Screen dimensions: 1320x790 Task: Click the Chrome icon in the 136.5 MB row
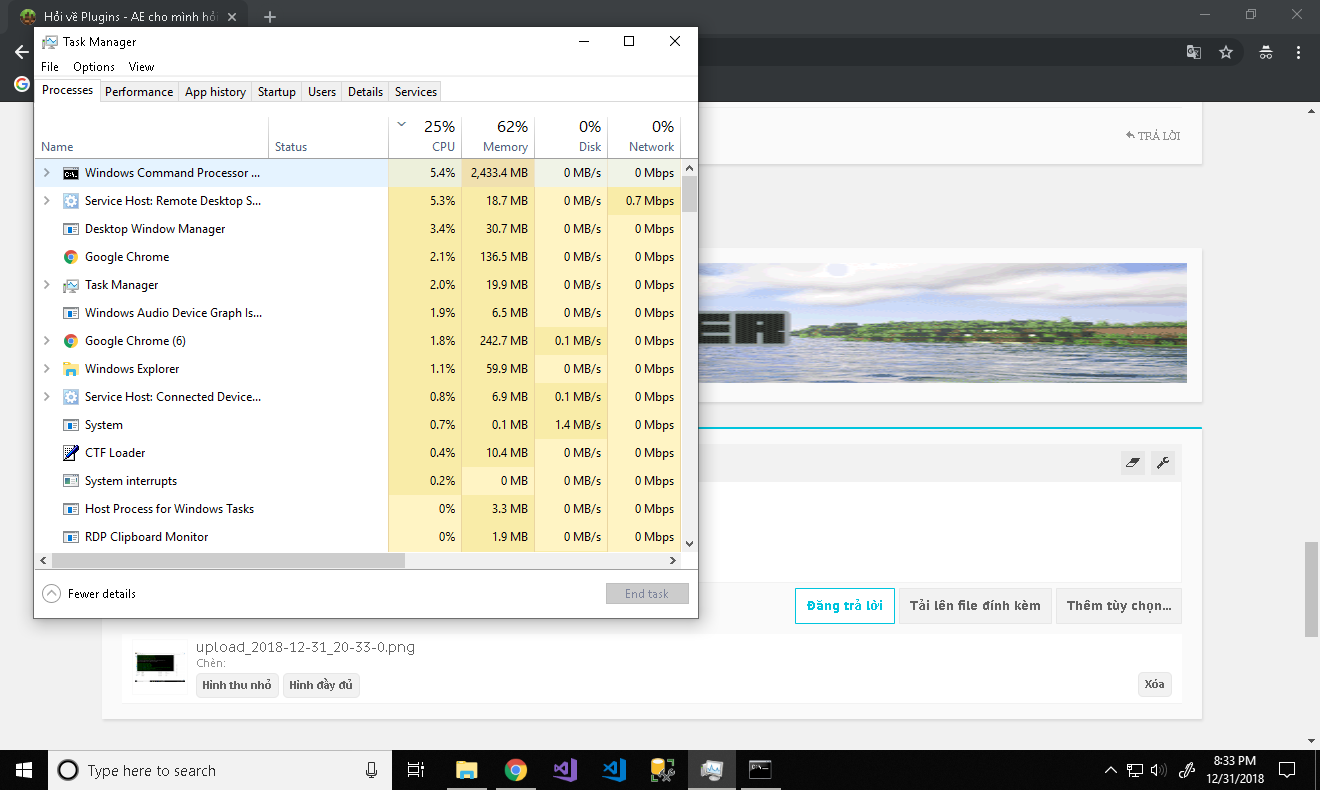pyautogui.click(x=71, y=257)
